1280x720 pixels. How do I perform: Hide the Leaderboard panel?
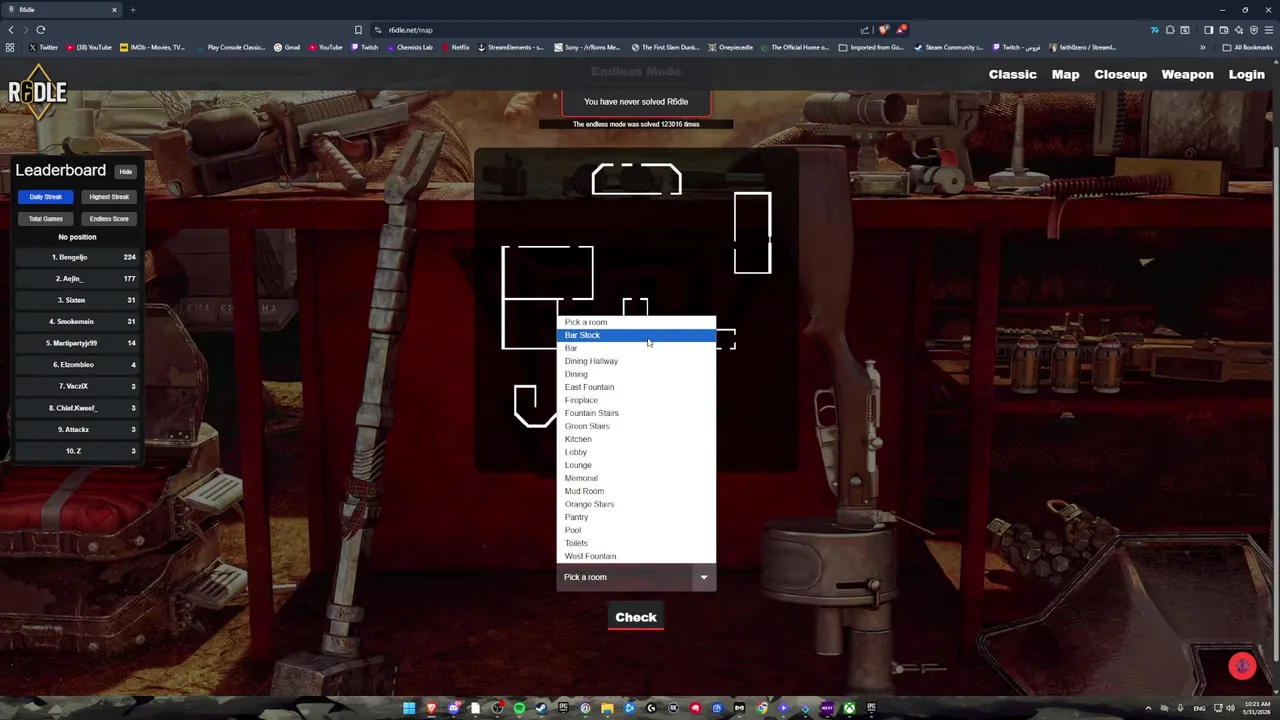[x=126, y=172]
